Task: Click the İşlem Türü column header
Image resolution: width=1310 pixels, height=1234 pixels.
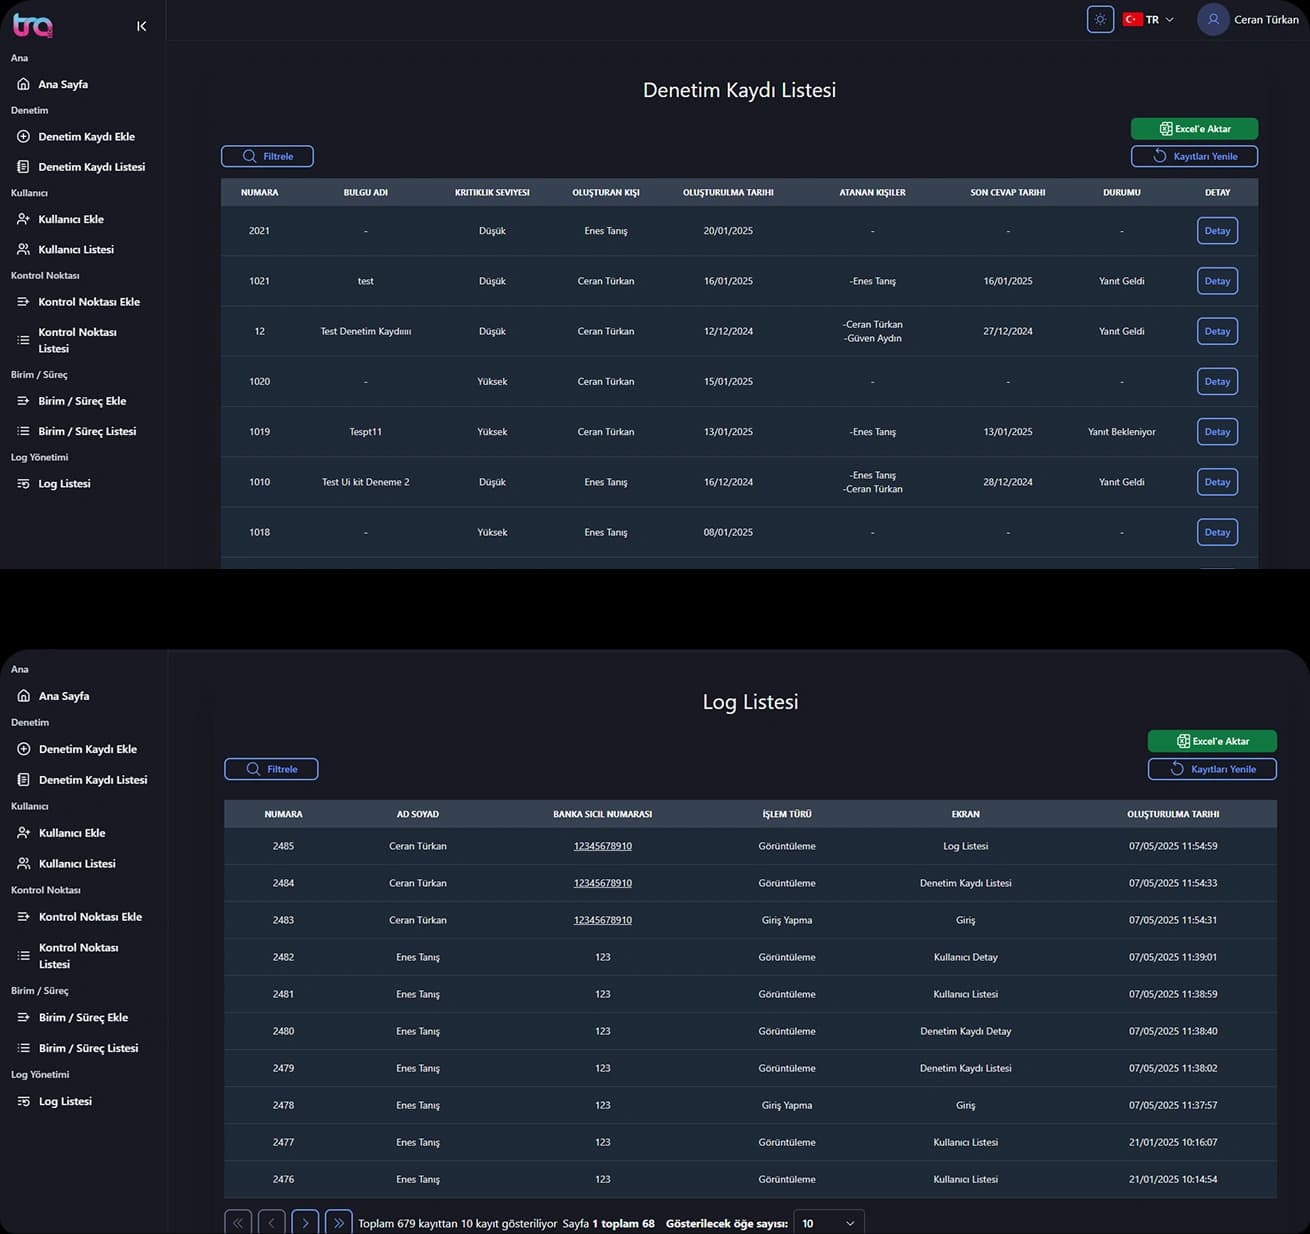Action: 787,814
